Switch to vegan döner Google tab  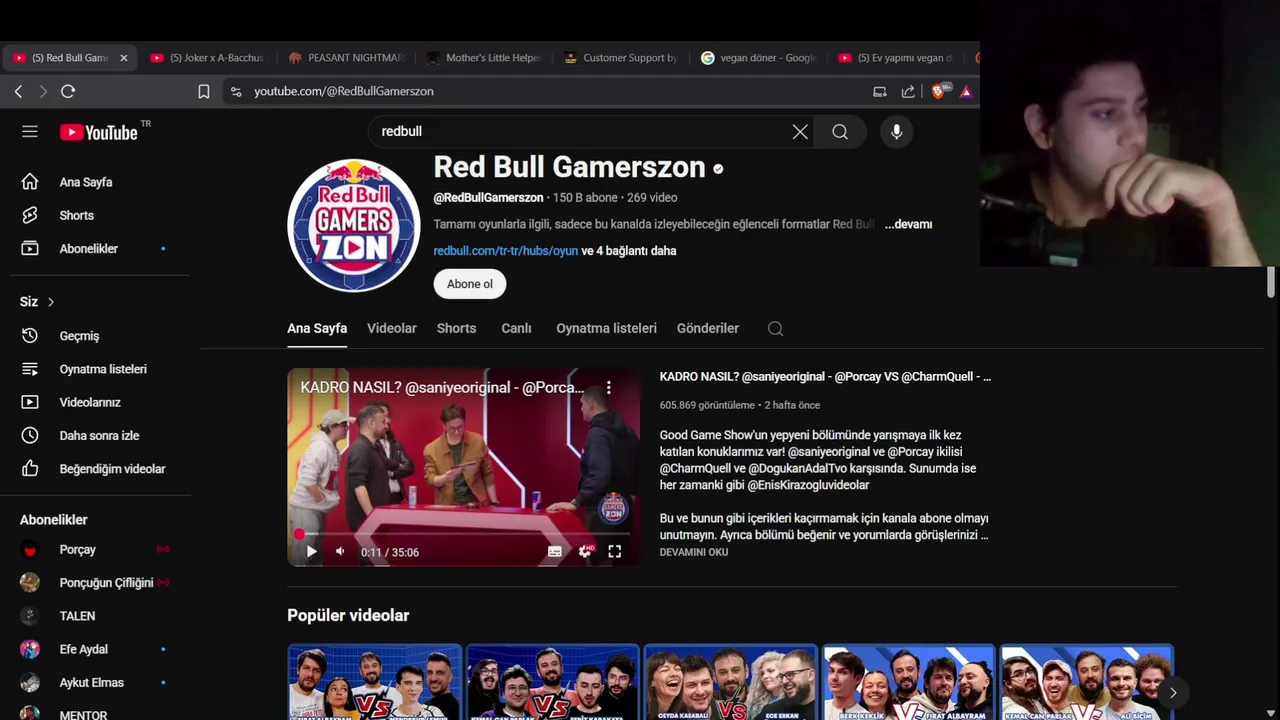click(x=760, y=58)
